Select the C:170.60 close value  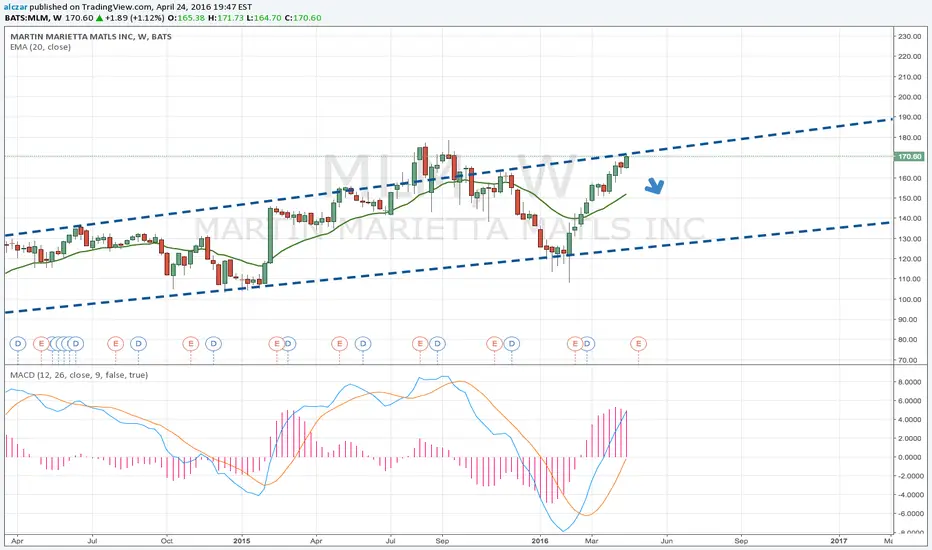tap(303, 18)
